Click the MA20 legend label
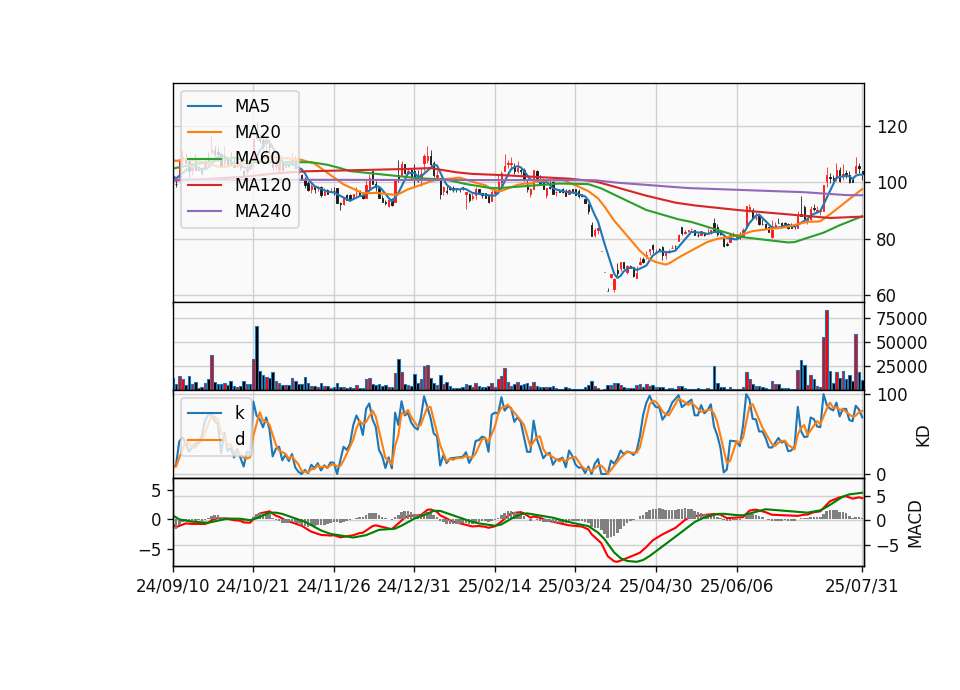Screen dimensions: 960x690 (x=257, y=132)
